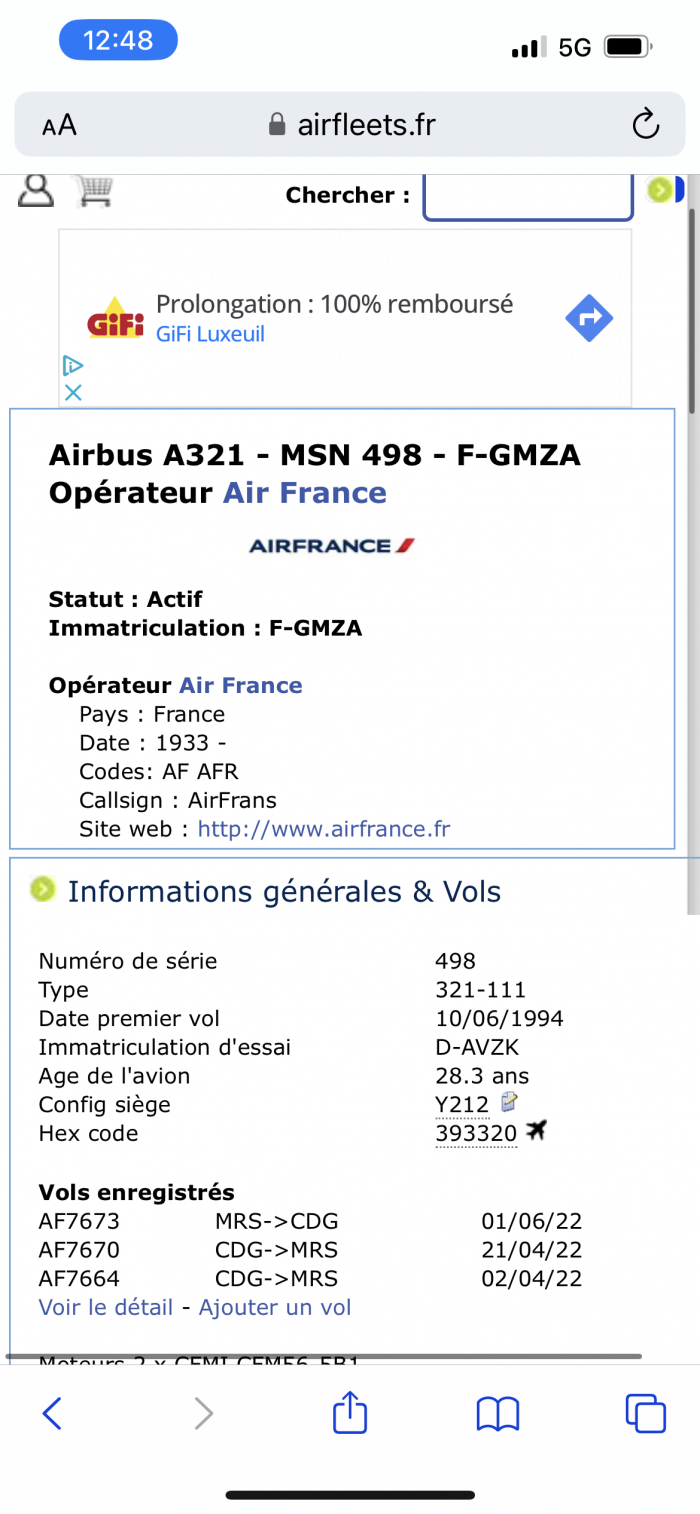This screenshot has width=700, height=1514.
Task: Tap the seat config notepad icon
Action: 509,1103
